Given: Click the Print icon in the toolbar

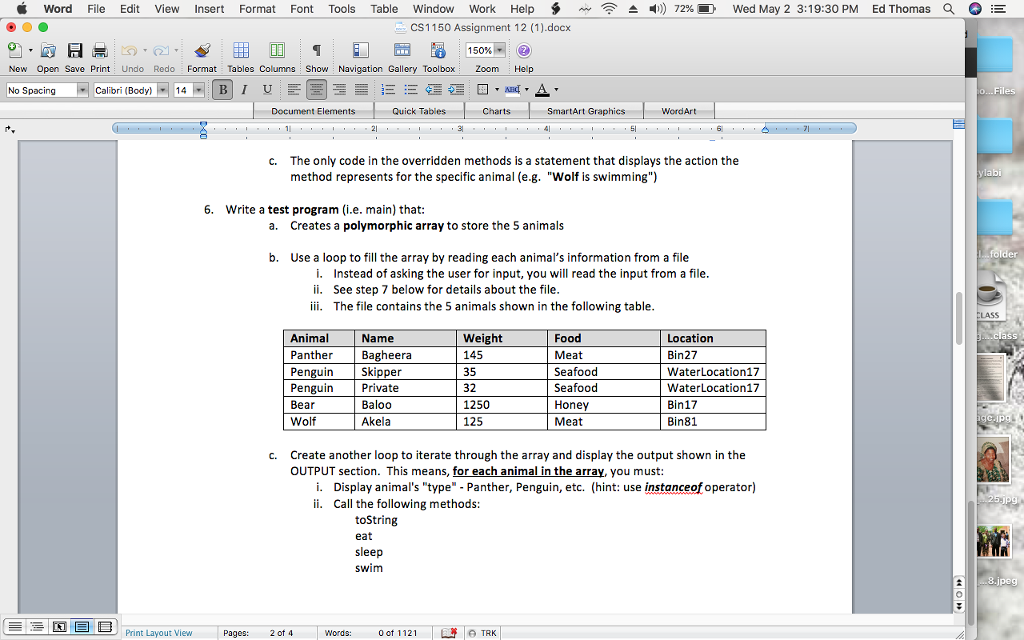Looking at the screenshot, I should click(100, 52).
